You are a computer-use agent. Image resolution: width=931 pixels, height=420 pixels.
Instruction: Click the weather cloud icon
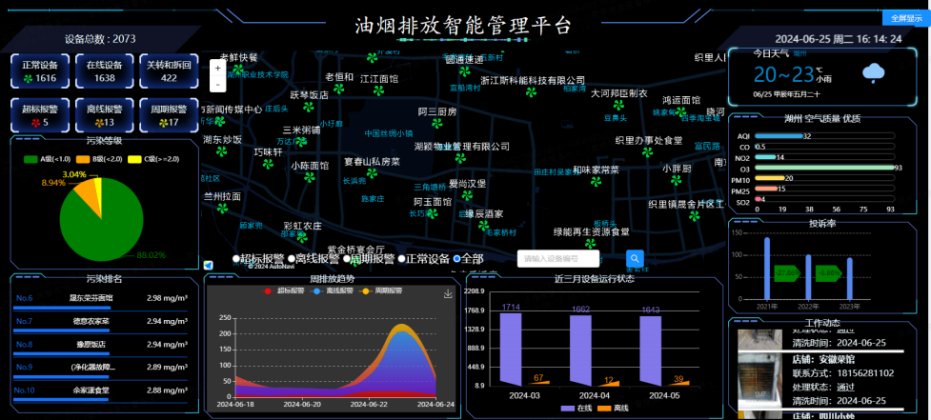coord(874,72)
